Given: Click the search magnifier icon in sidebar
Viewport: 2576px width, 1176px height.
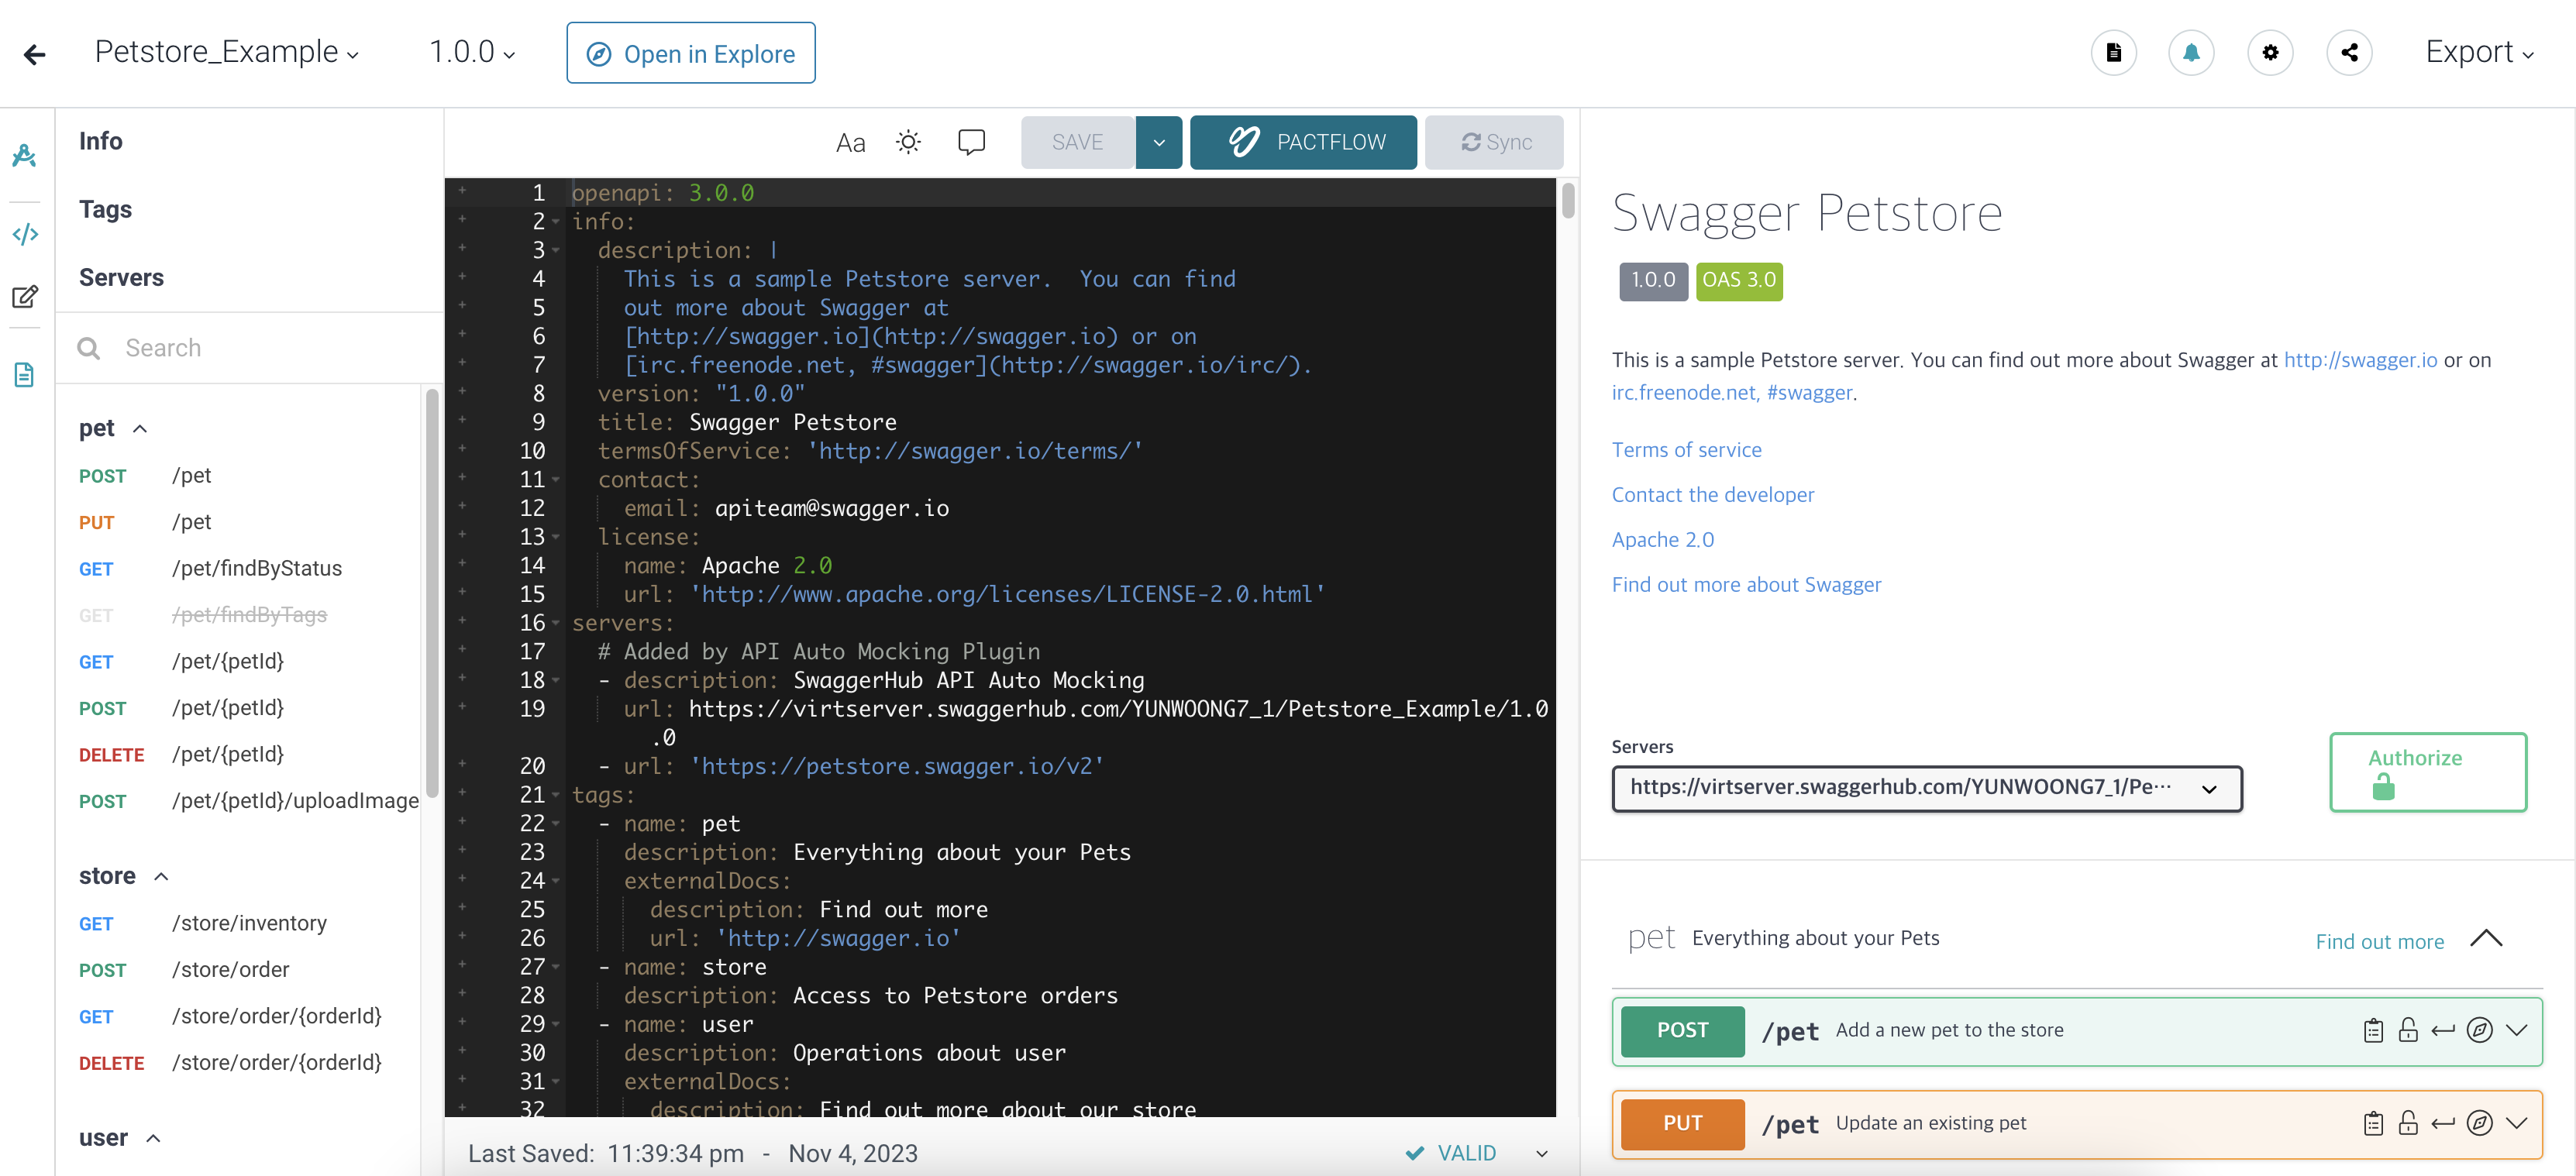Looking at the screenshot, I should coord(89,348).
